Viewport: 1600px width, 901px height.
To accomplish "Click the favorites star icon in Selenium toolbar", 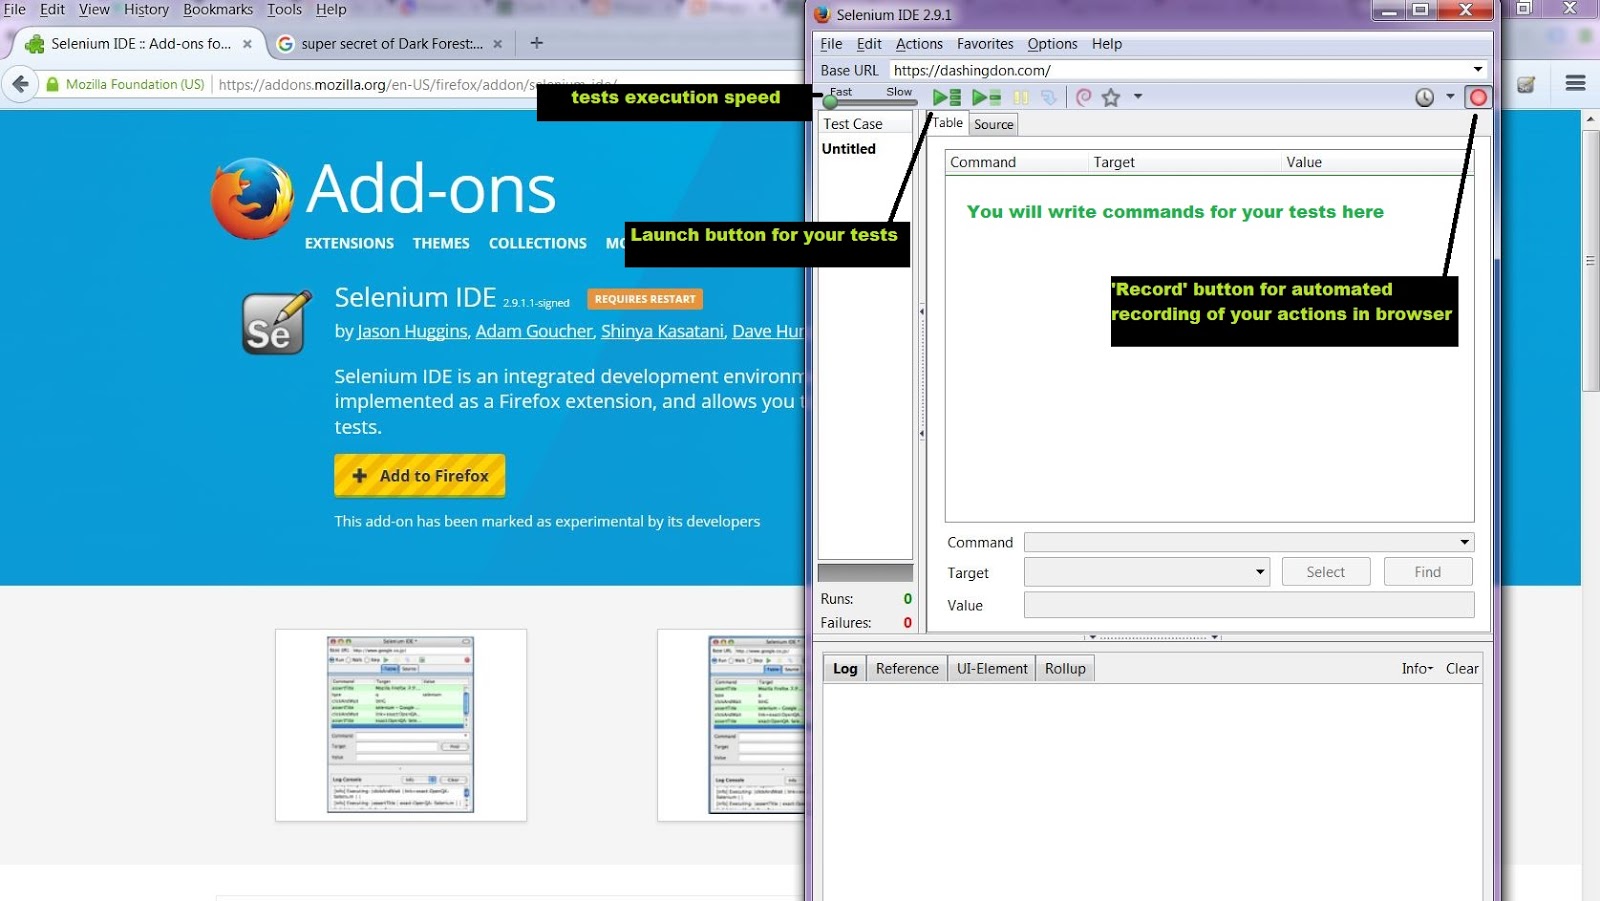I will tap(1111, 97).
